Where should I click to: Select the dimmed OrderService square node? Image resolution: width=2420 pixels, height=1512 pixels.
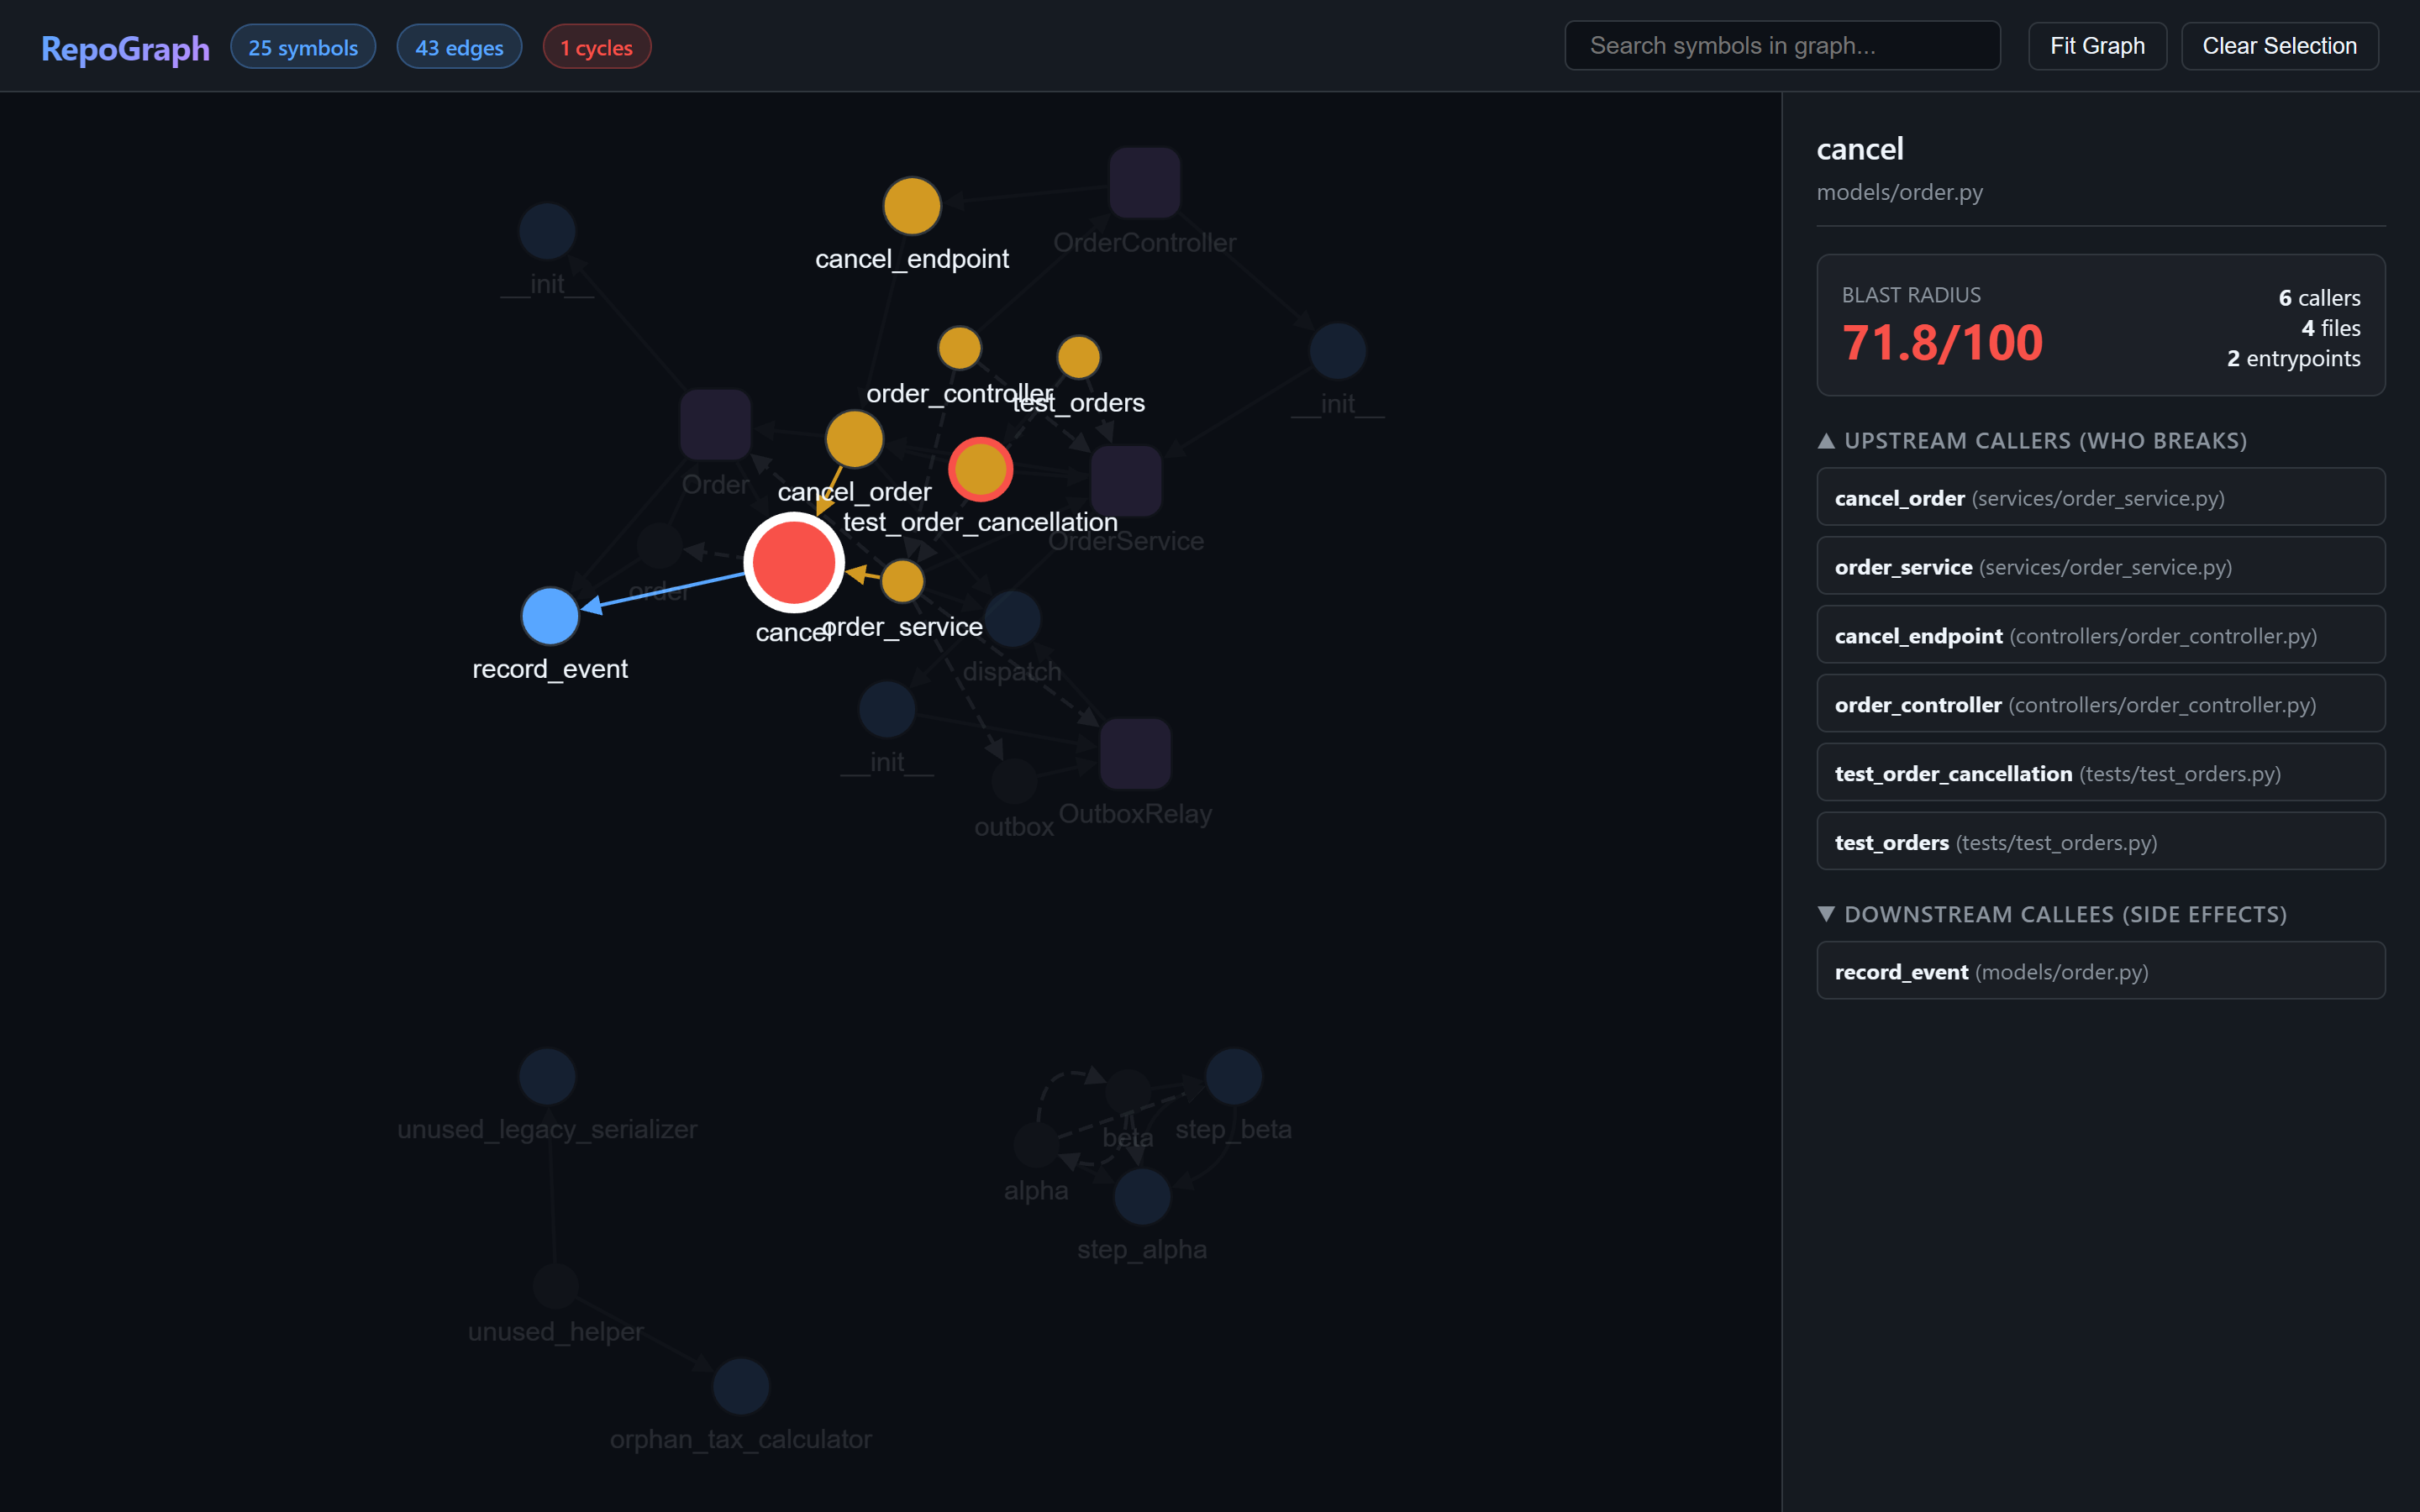click(x=1126, y=481)
